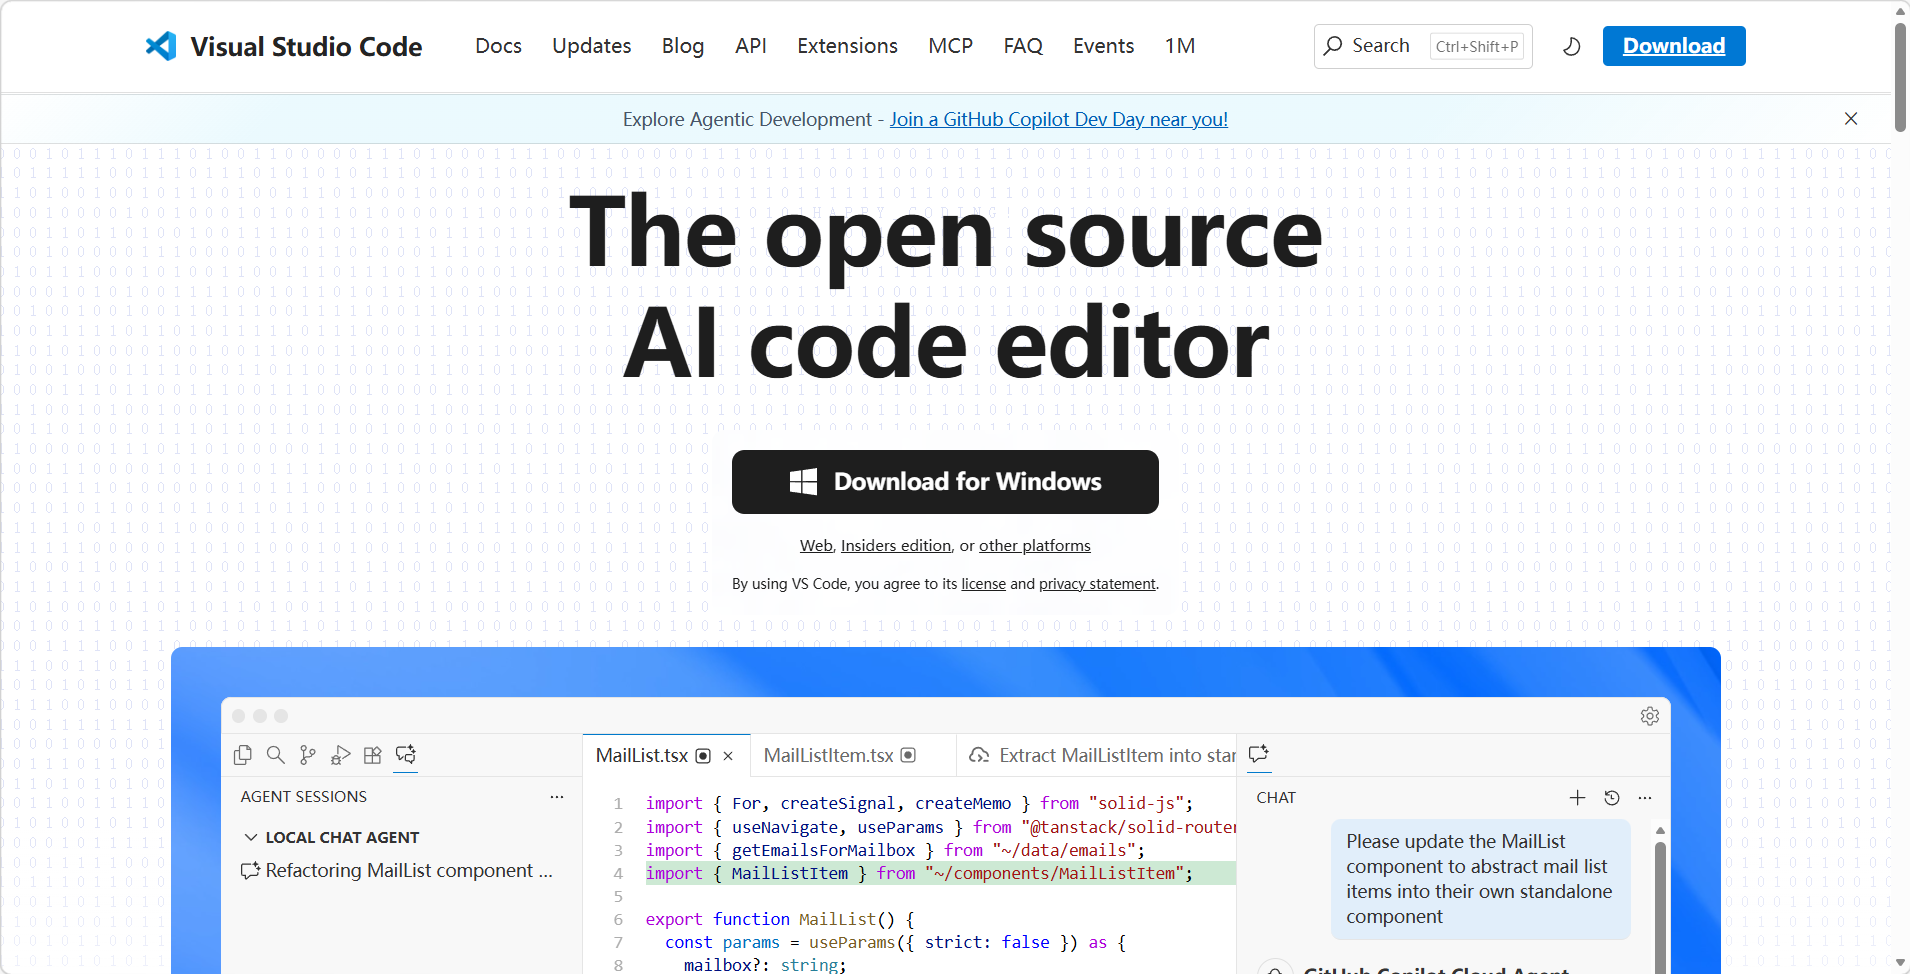This screenshot has height=974, width=1910.
Task: Click line number 1 in editor gutter
Action: point(618,804)
